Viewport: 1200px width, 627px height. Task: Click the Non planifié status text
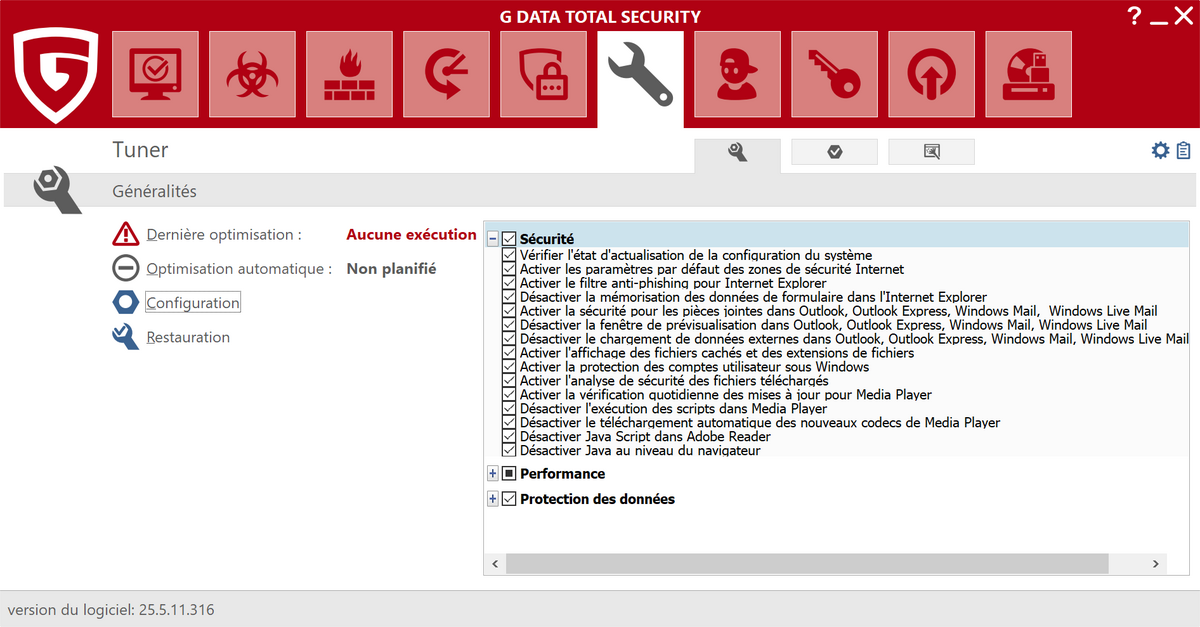pos(391,269)
